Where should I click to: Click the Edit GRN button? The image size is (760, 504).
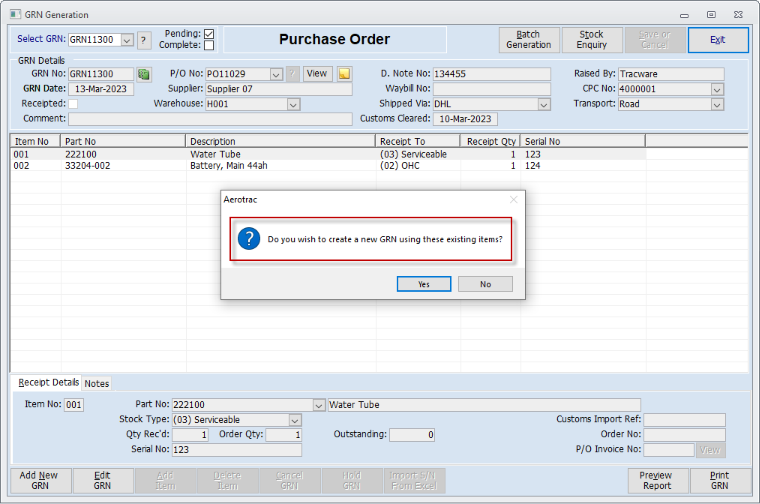pos(102,481)
